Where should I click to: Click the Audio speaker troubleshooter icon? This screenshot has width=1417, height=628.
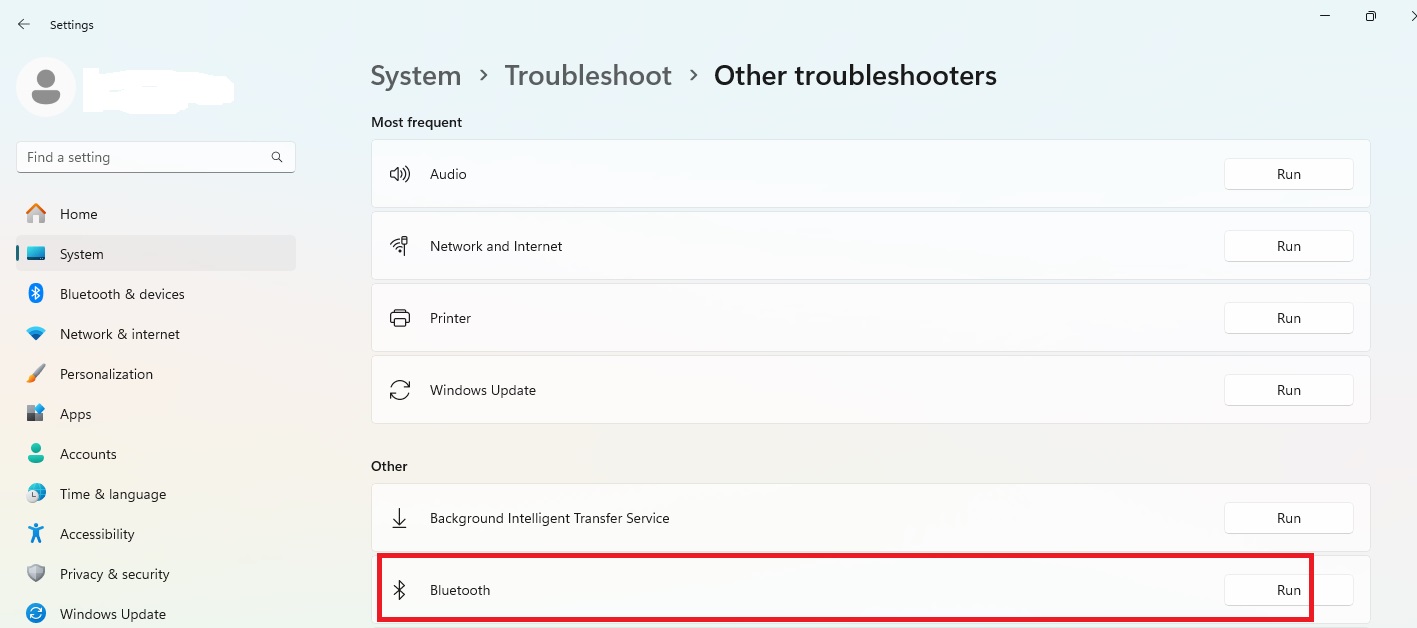point(399,173)
